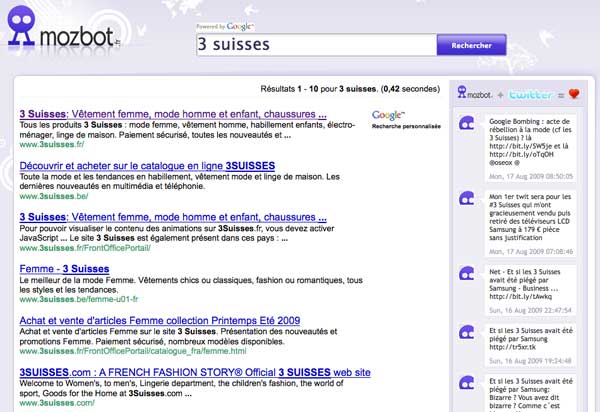Click the 'Mon 1er twit sera pour' tweet text

click(x=530, y=217)
